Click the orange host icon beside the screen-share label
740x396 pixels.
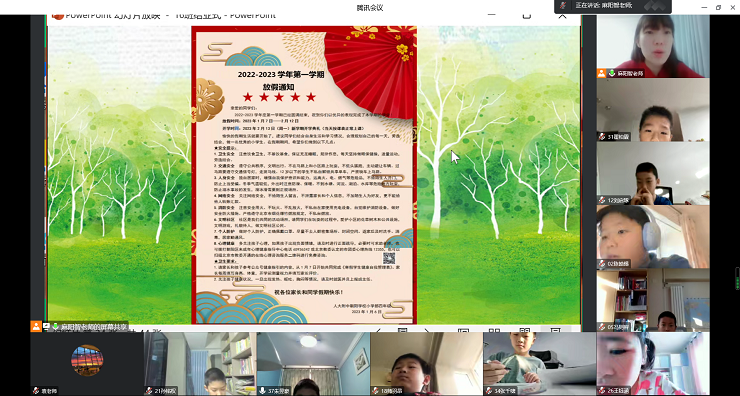click(x=36, y=326)
